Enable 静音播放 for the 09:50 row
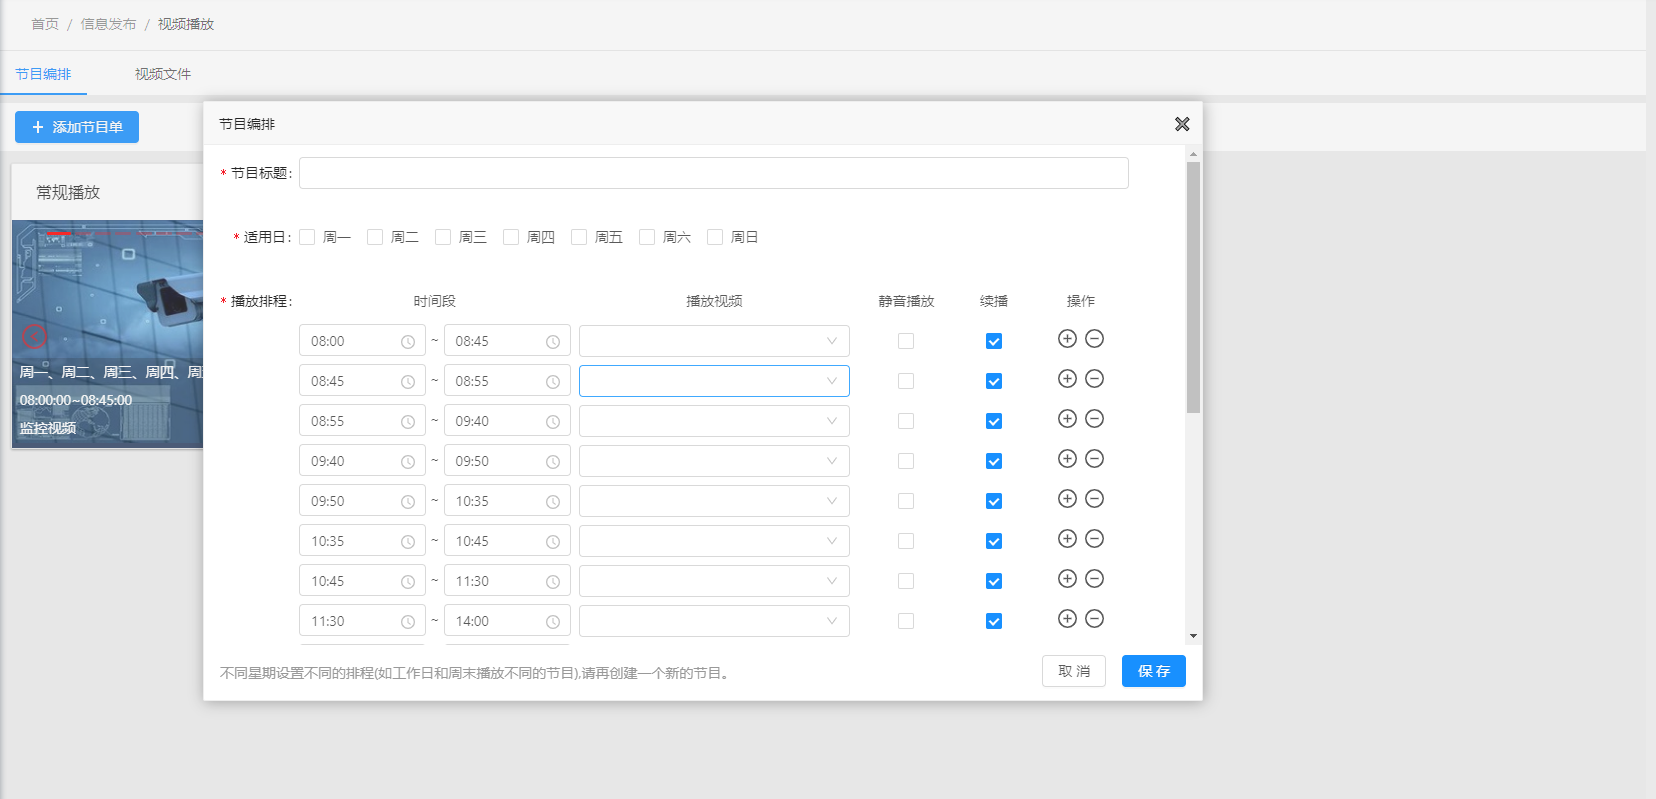This screenshot has height=799, width=1656. pos(906,501)
